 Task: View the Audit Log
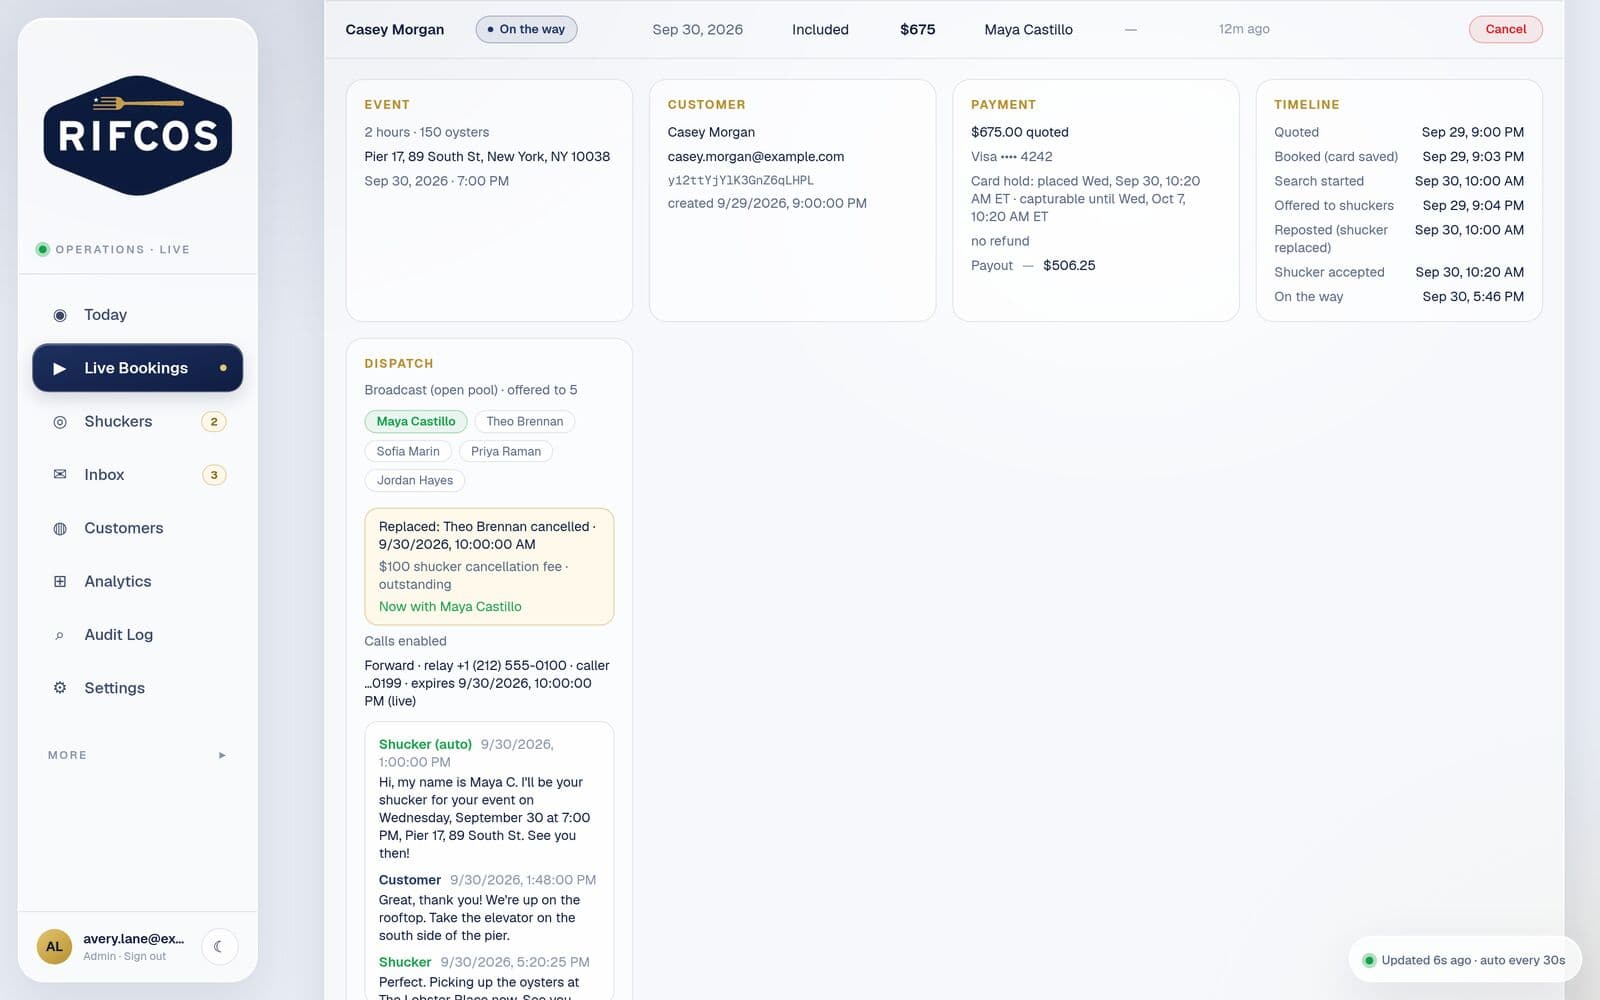point(138,635)
